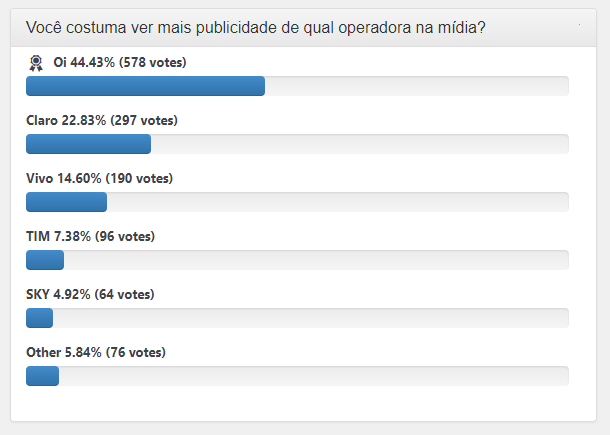Click the blue filled bar for Other

(x=42, y=376)
